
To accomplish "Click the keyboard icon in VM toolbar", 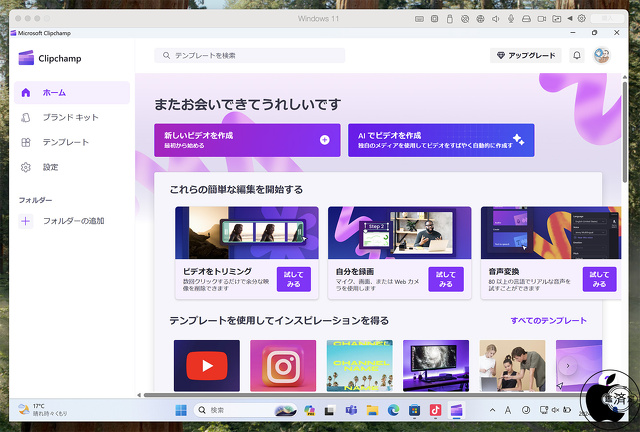I will 419,19.
